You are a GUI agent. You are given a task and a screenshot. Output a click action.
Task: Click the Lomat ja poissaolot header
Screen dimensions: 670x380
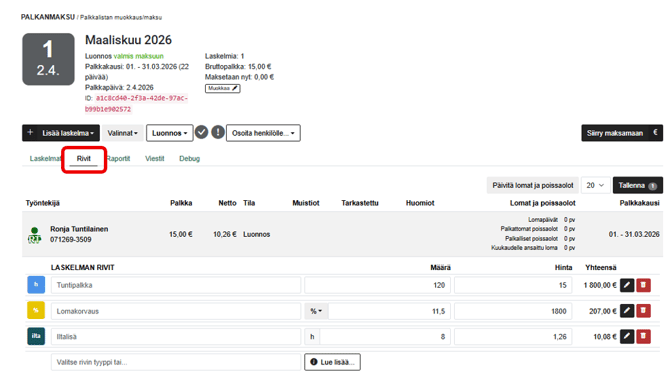tap(543, 203)
